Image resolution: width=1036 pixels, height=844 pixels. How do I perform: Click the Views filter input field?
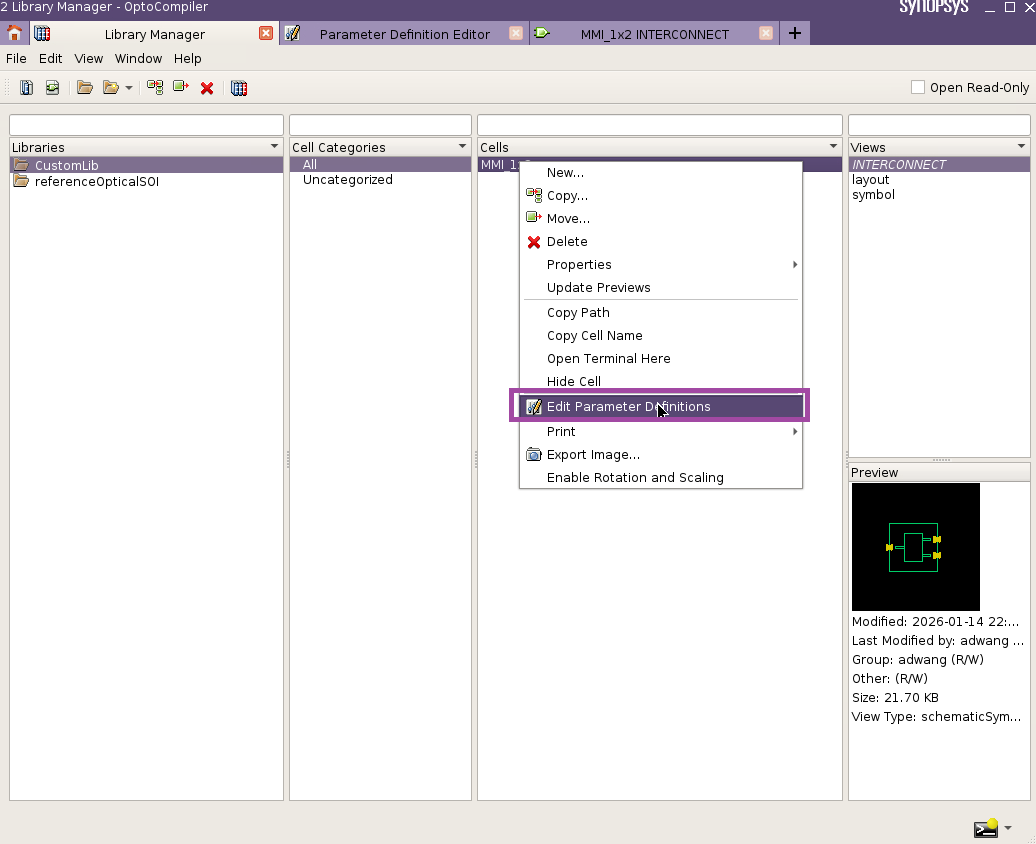pyautogui.click(x=940, y=125)
